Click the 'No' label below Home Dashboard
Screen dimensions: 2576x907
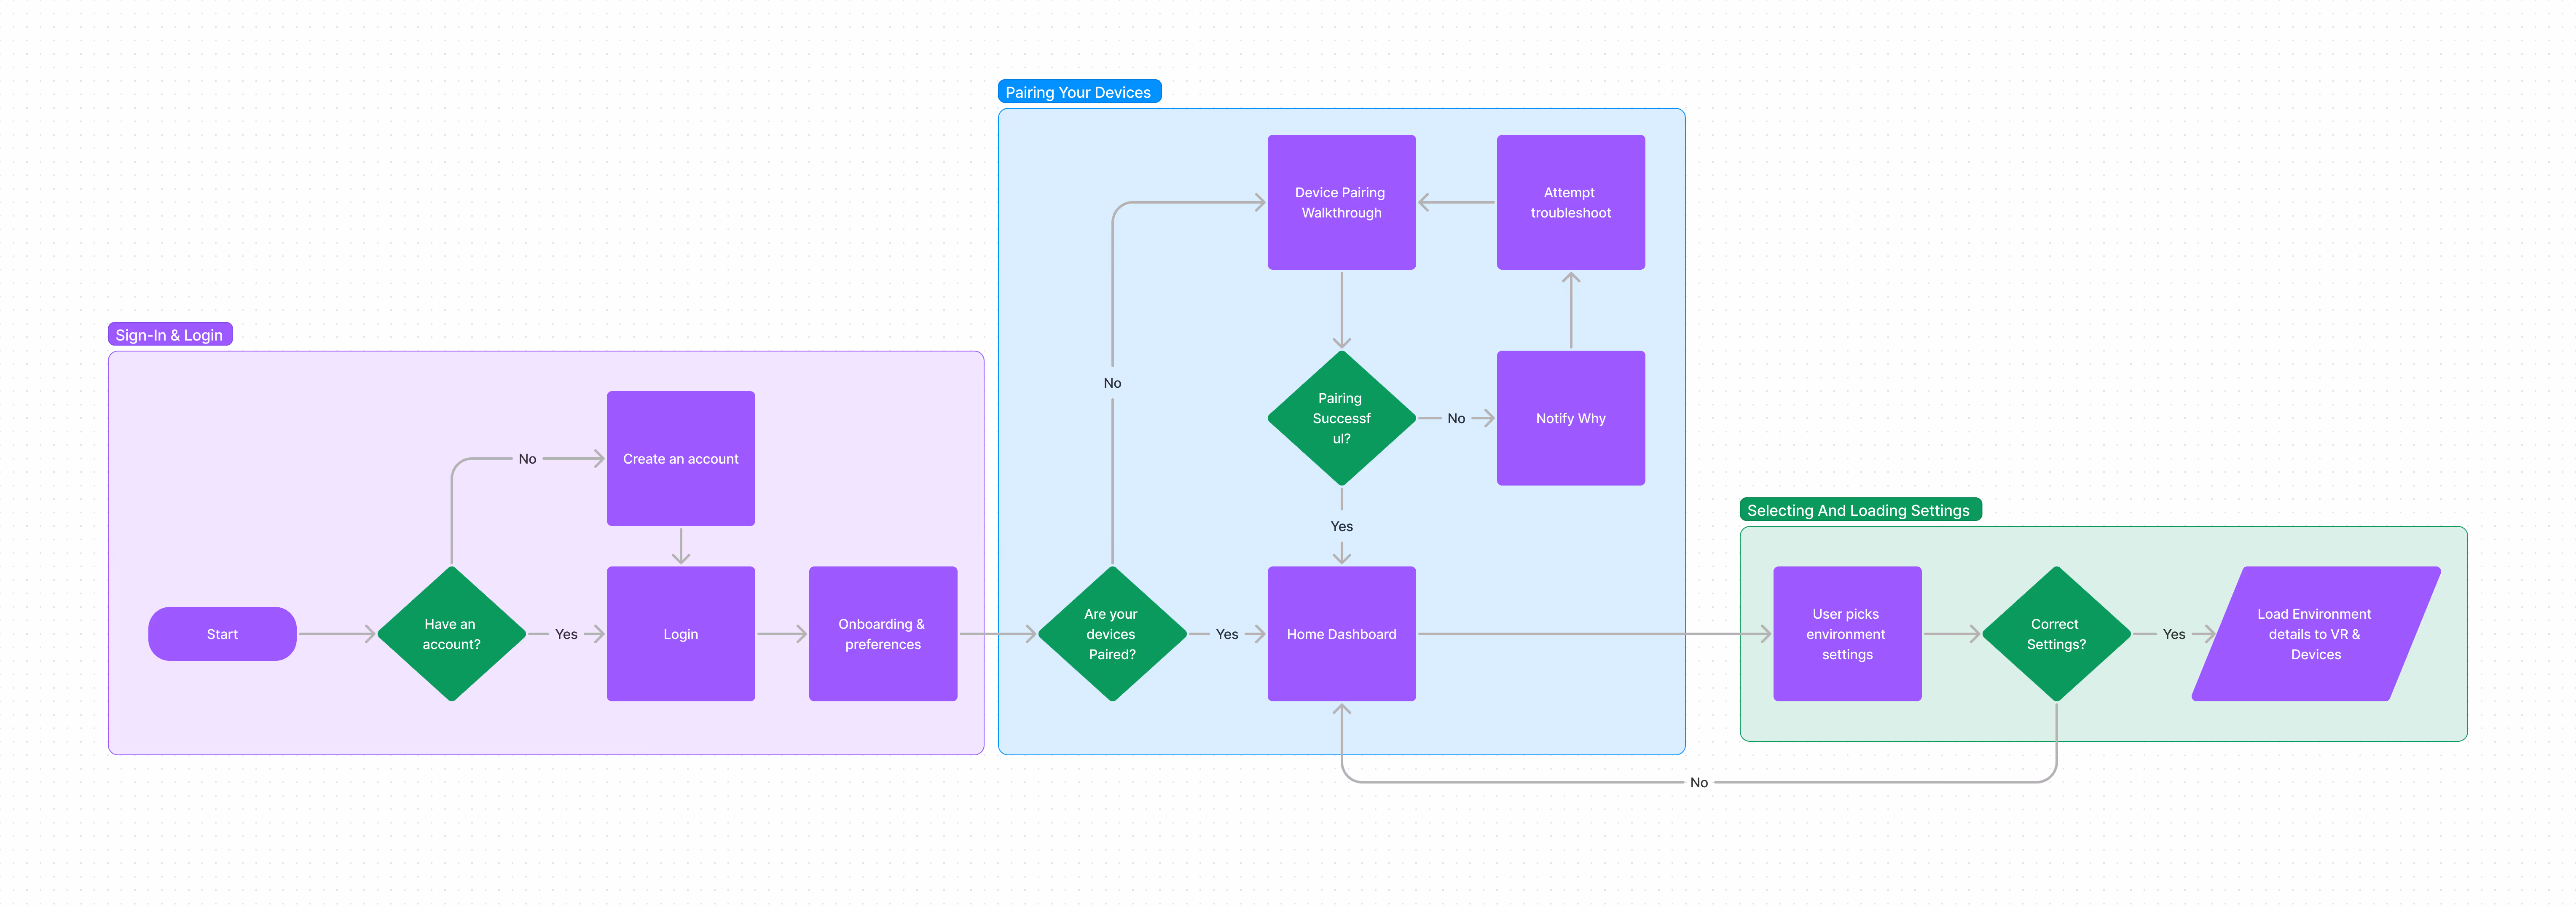1698,782
